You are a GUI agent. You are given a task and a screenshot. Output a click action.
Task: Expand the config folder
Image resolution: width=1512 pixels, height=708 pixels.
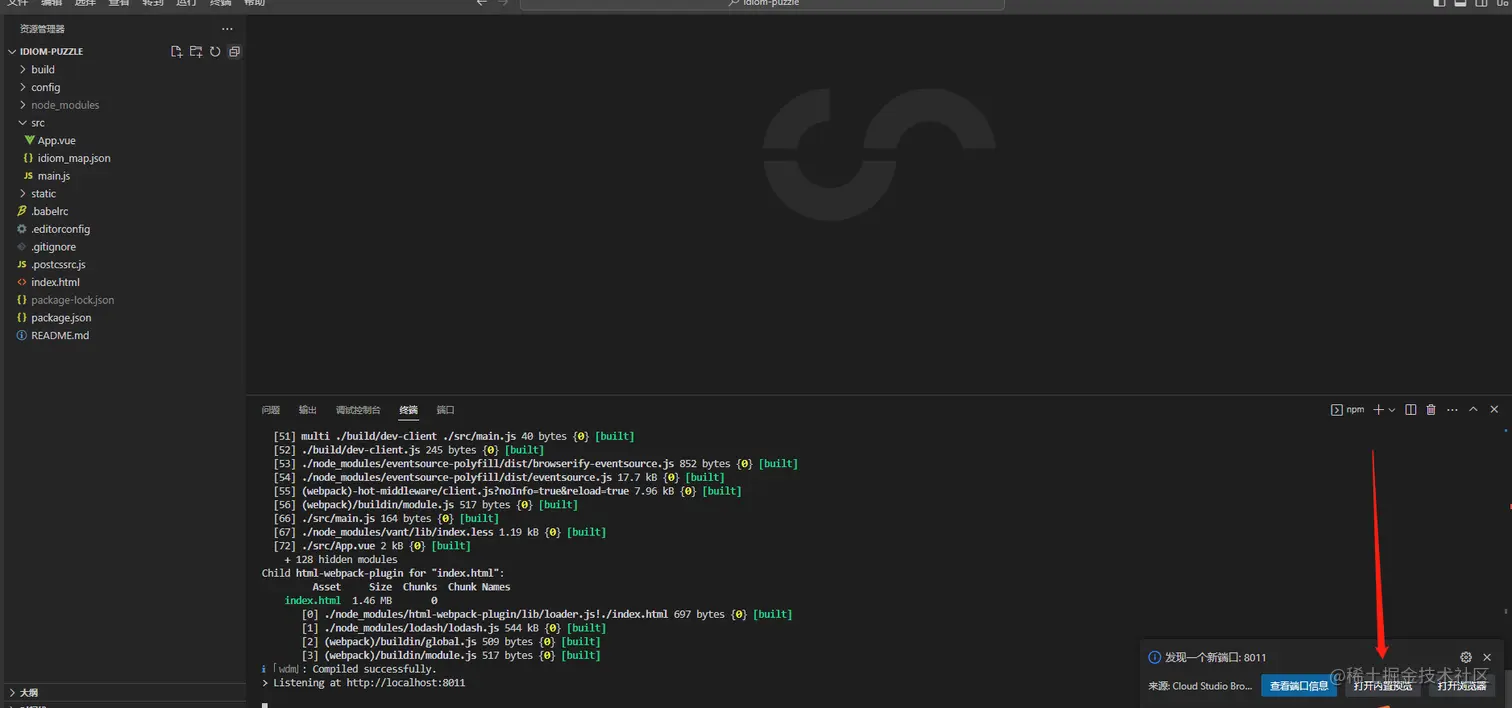tap(123, 87)
